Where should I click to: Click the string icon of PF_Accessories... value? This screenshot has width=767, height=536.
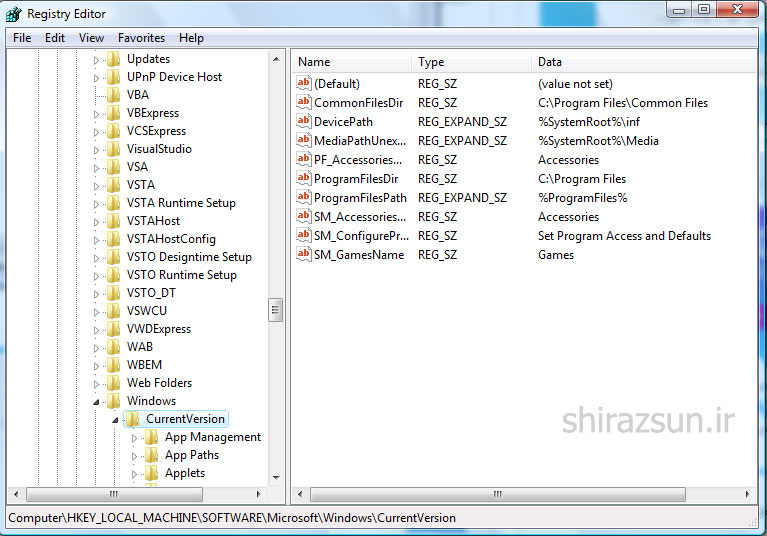coord(304,159)
